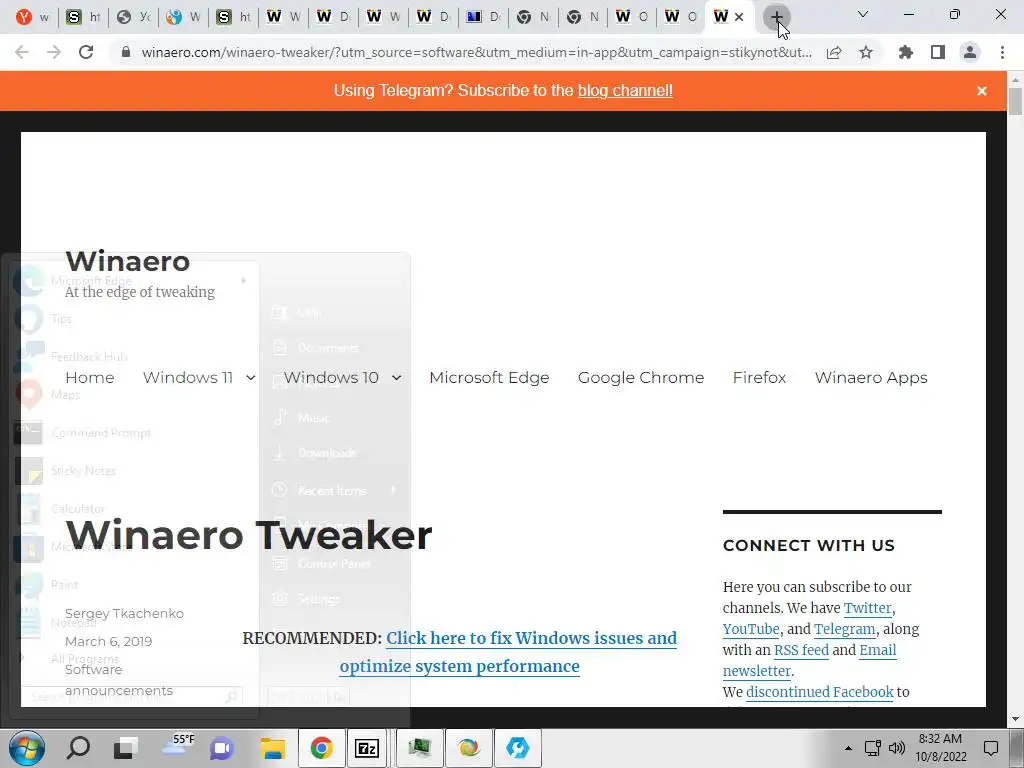Click the browser forward arrow

pyautogui.click(x=54, y=52)
